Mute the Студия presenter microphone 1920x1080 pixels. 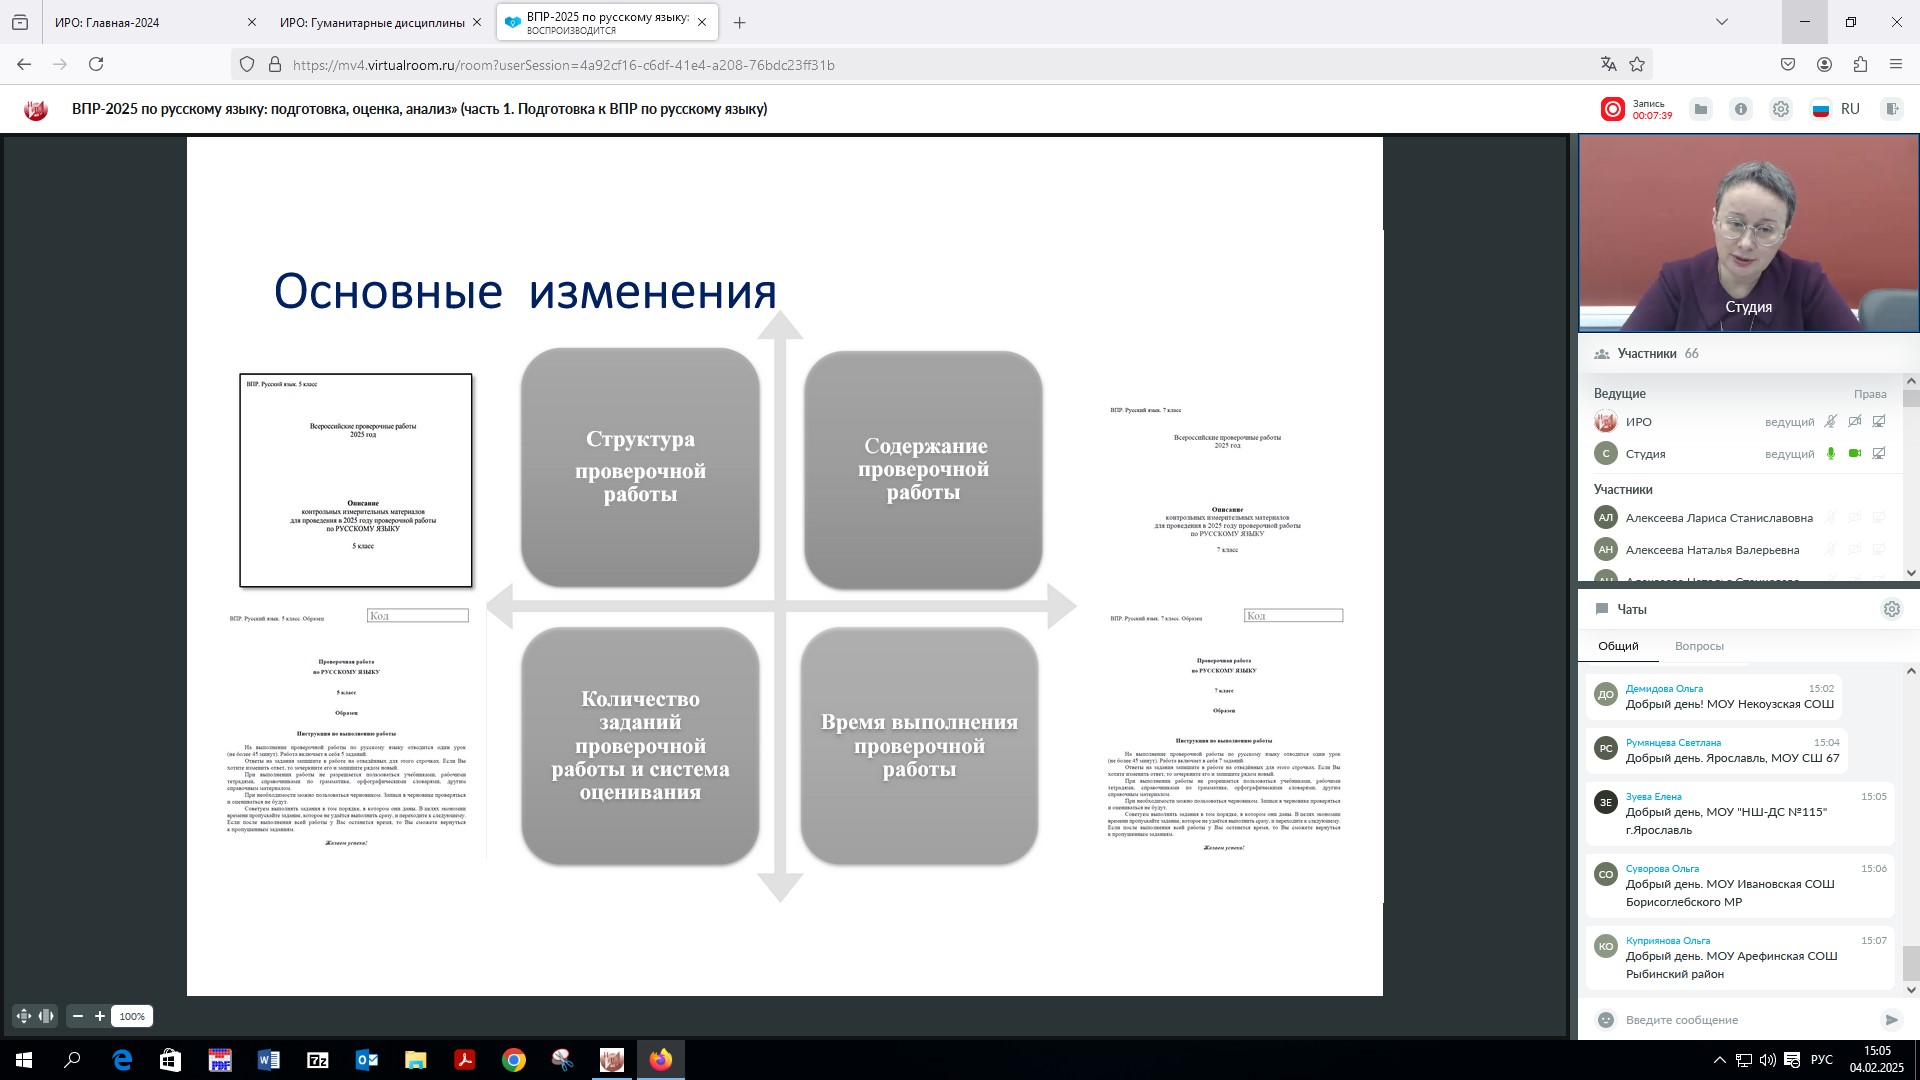[x=1831, y=454]
